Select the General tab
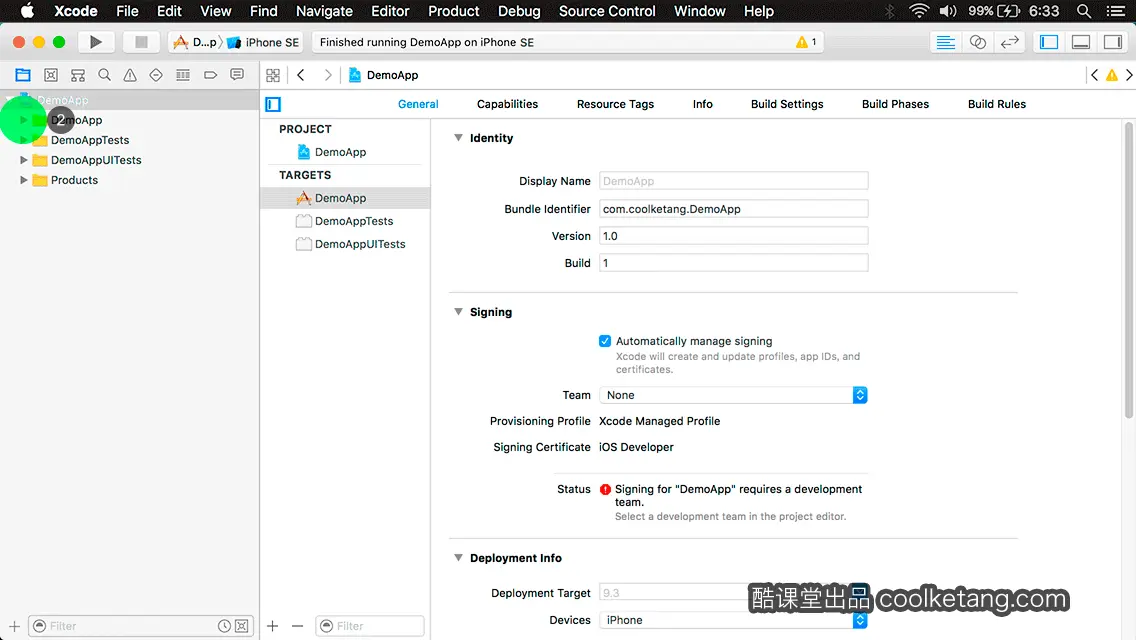1136x640 pixels. tap(418, 104)
